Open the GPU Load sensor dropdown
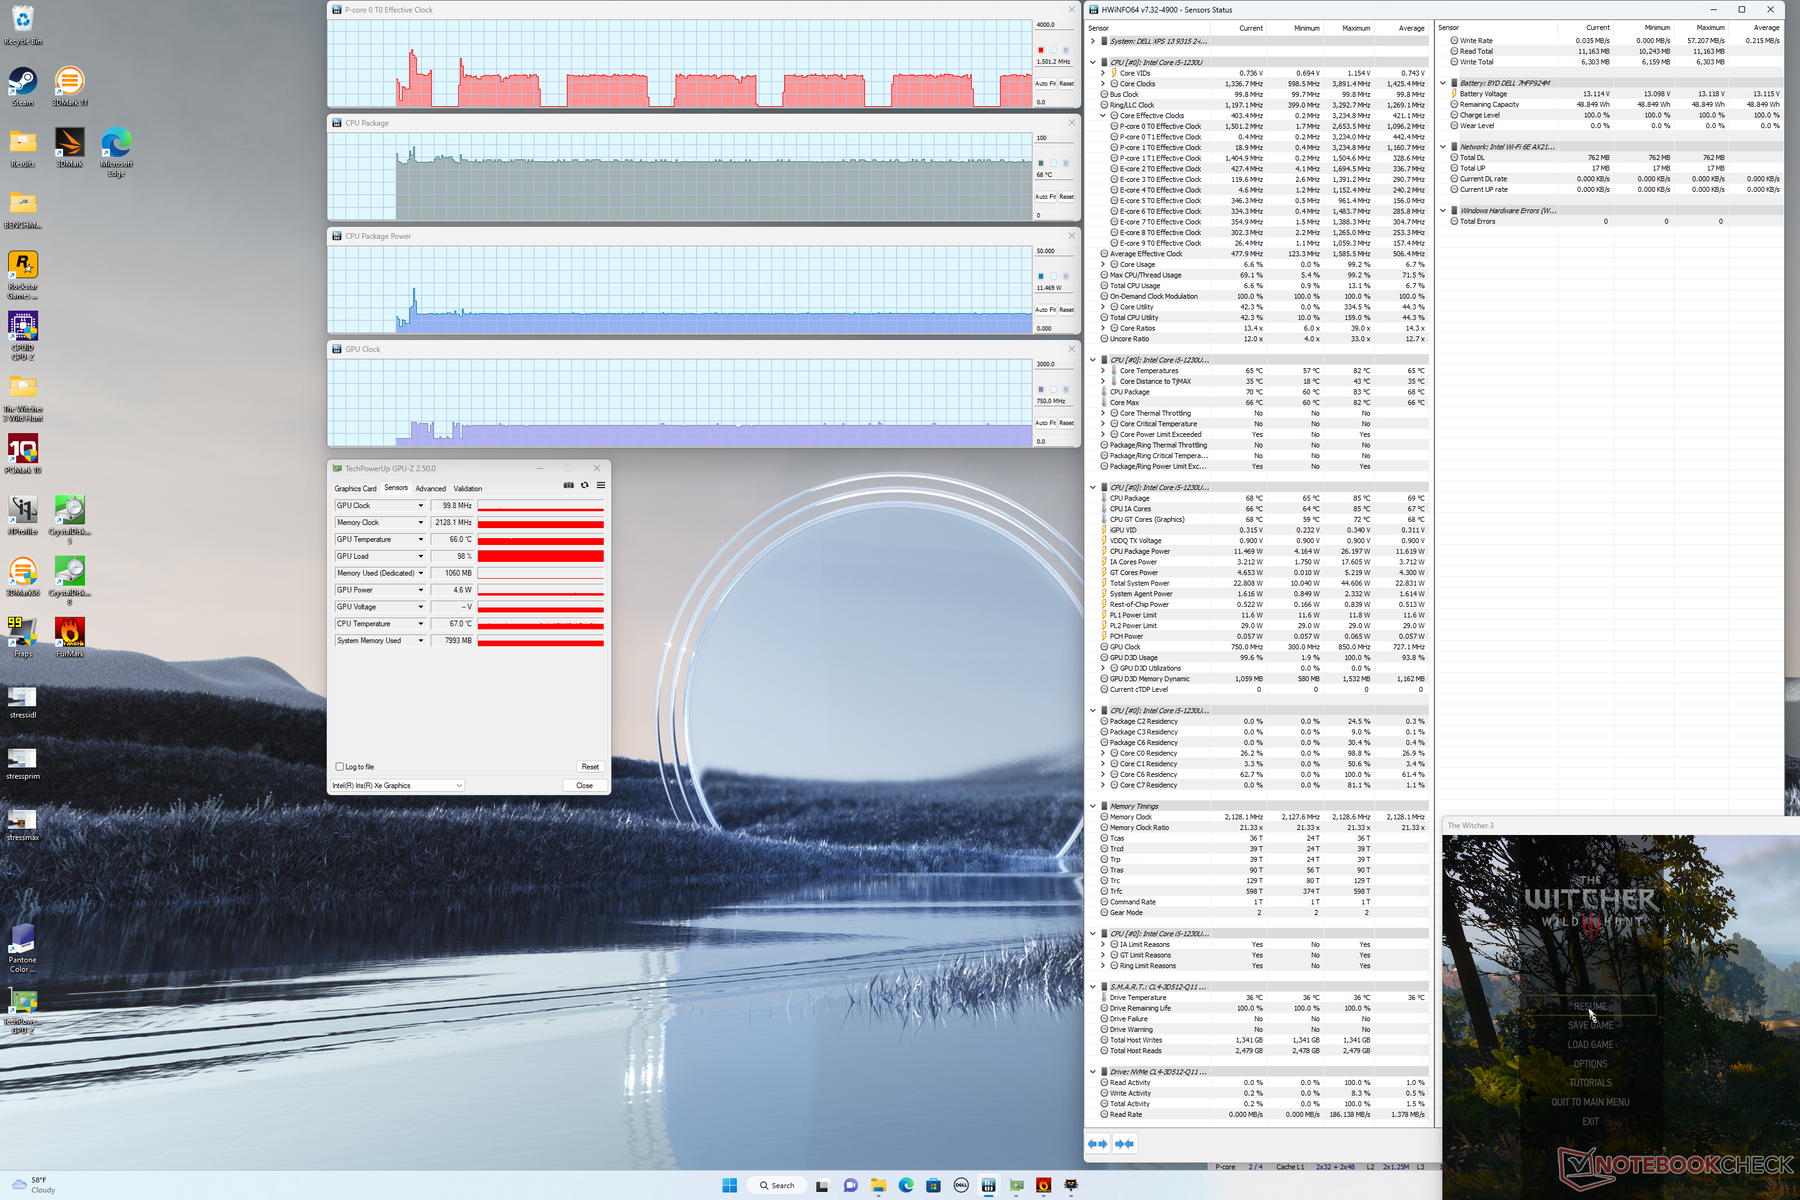The width and height of the screenshot is (1800, 1200). [x=420, y=557]
